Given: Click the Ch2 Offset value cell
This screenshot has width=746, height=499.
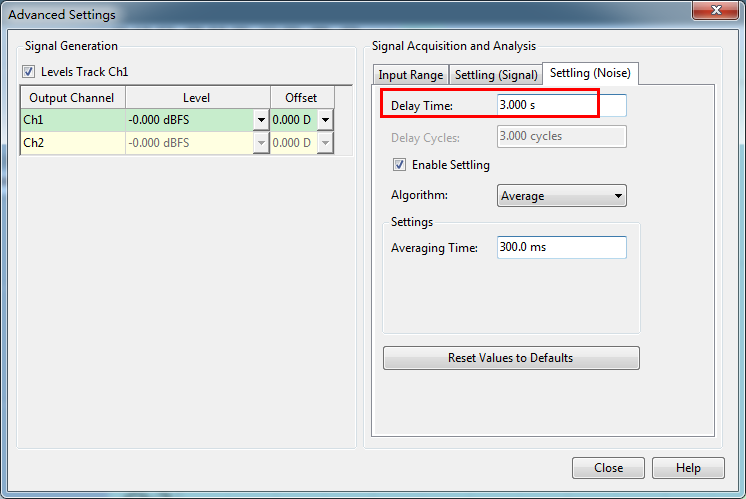Looking at the screenshot, I should (294, 143).
